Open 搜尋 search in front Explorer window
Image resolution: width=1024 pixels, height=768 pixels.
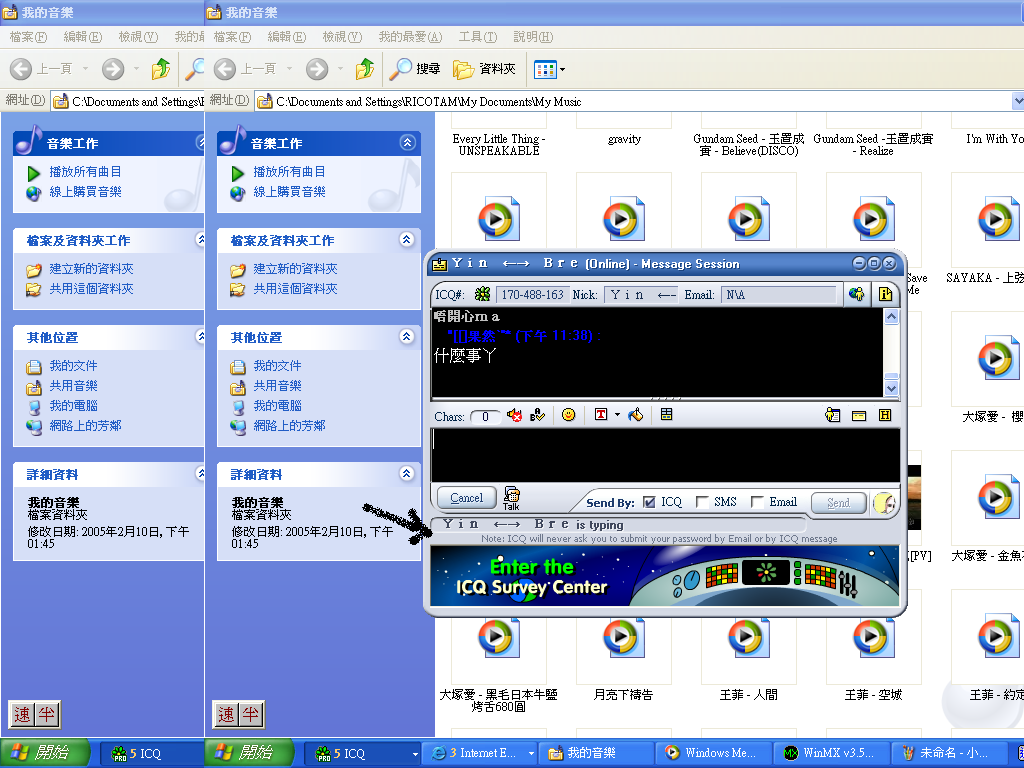pyautogui.click(x=415, y=69)
